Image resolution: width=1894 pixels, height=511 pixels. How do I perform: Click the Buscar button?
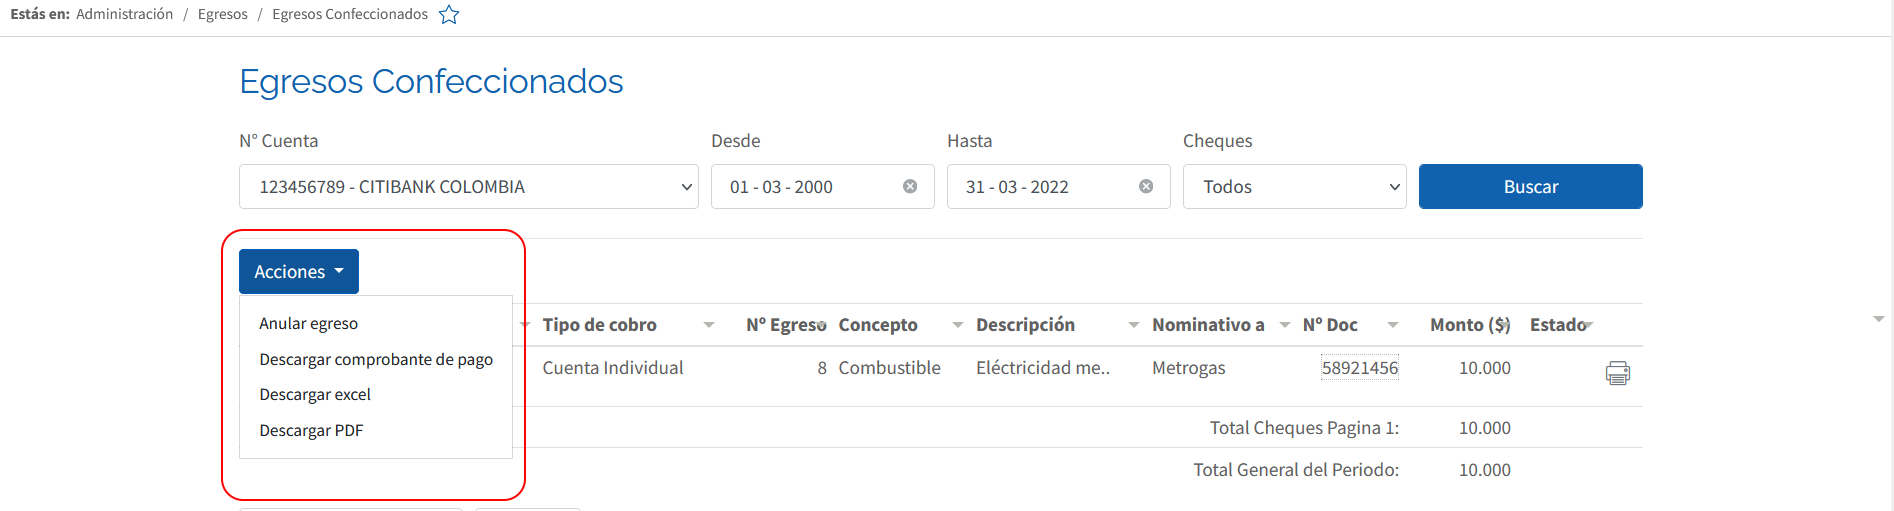point(1531,187)
